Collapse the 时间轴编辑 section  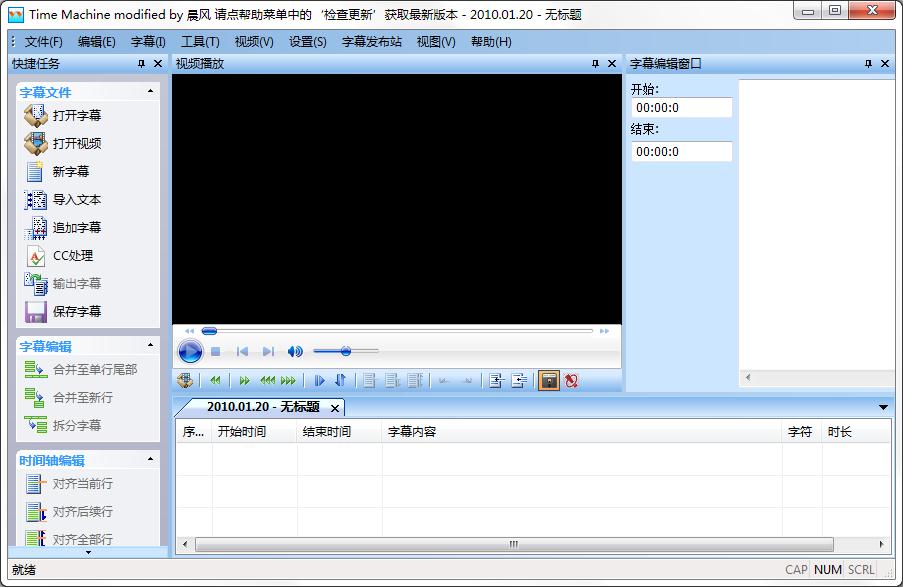151,460
